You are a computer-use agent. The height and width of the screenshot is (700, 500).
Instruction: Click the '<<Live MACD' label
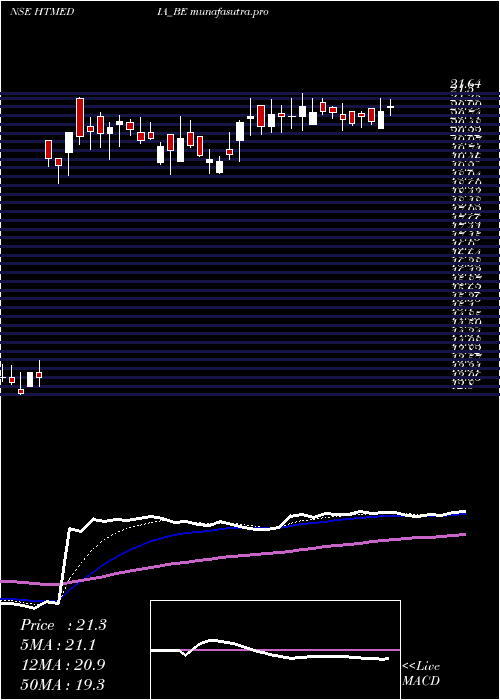tap(421, 674)
